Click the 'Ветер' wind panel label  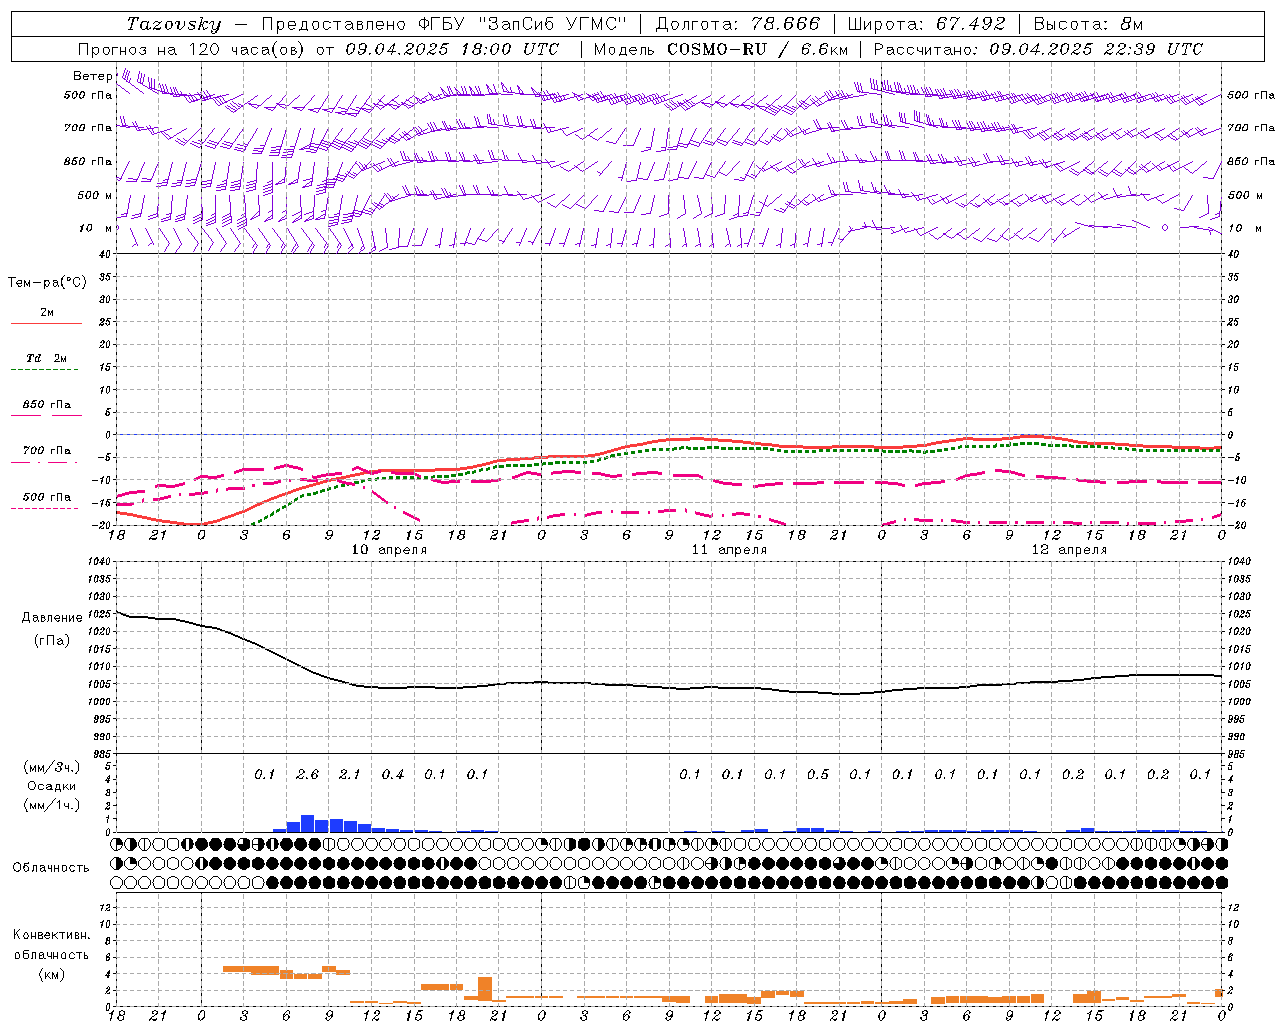click(x=93, y=76)
